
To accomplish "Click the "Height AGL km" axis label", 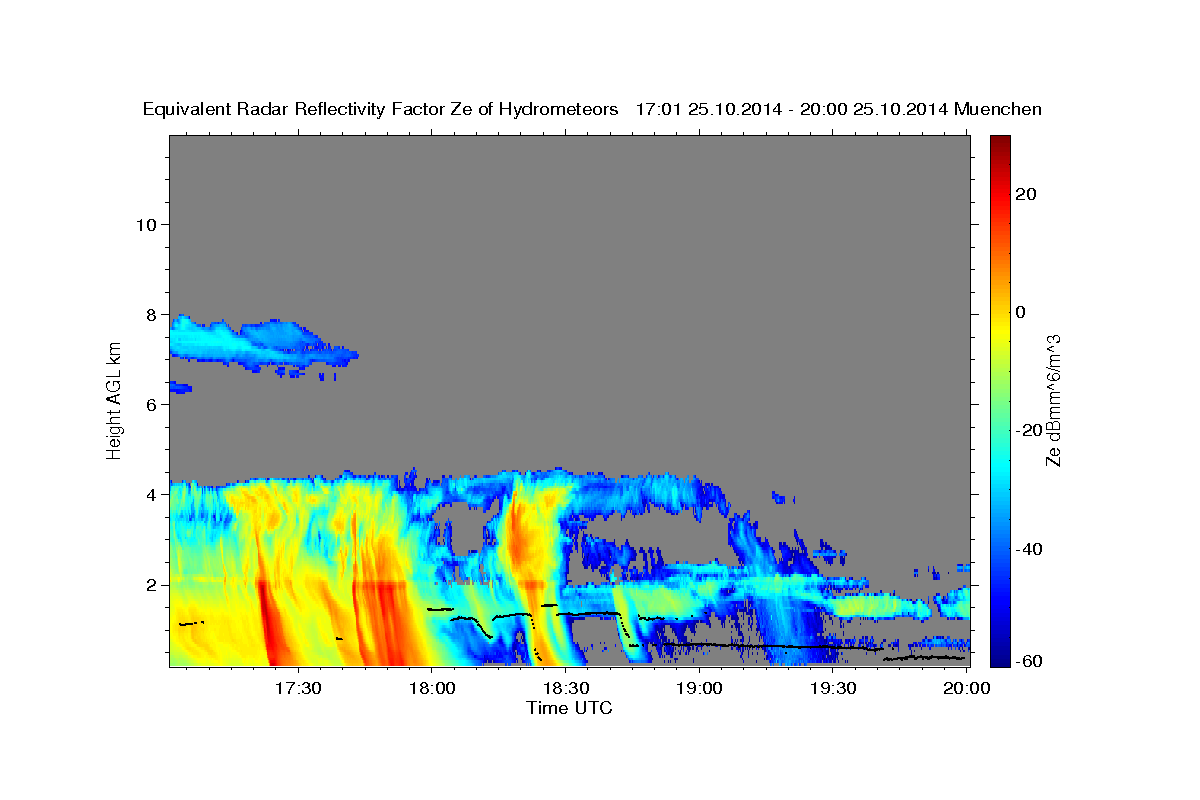I will (115, 400).
